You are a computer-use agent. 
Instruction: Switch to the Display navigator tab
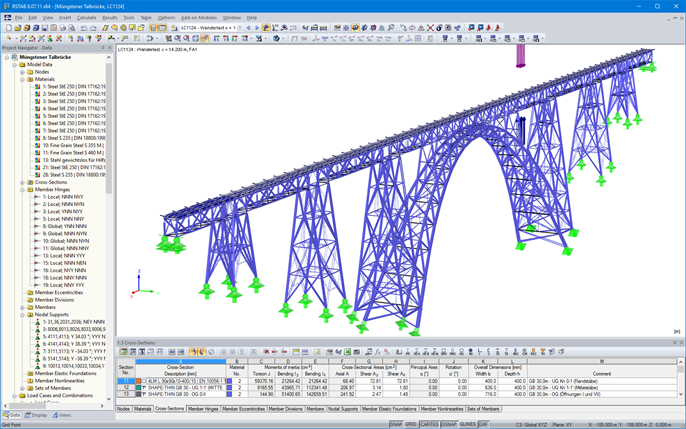coord(36,415)
